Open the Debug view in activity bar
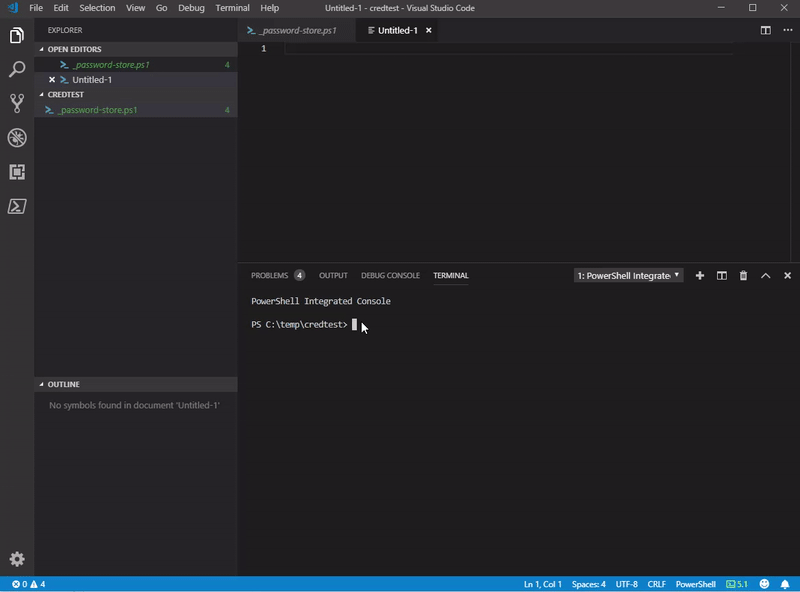This screenshot has width=800, height=592. click(x=17, y=138)
